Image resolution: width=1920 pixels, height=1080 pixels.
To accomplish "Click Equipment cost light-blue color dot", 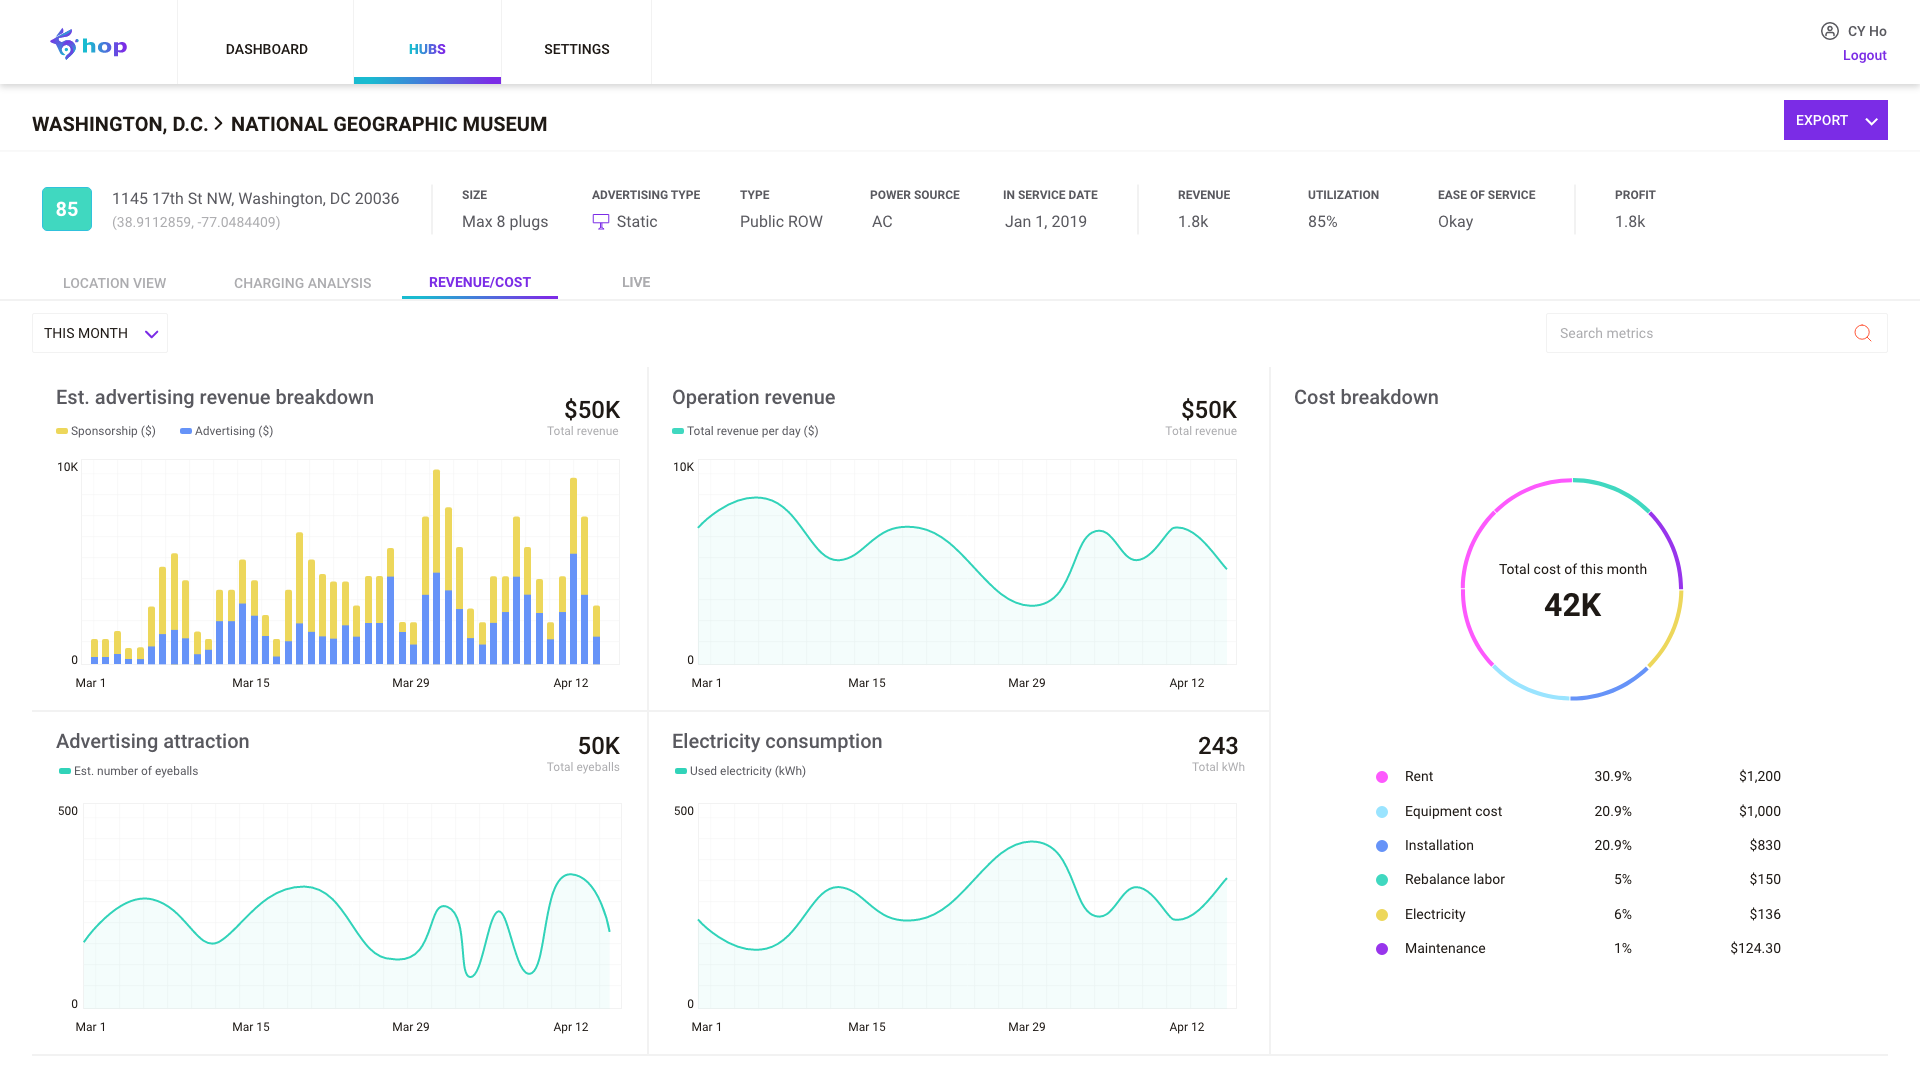I will coord(1382,812).
